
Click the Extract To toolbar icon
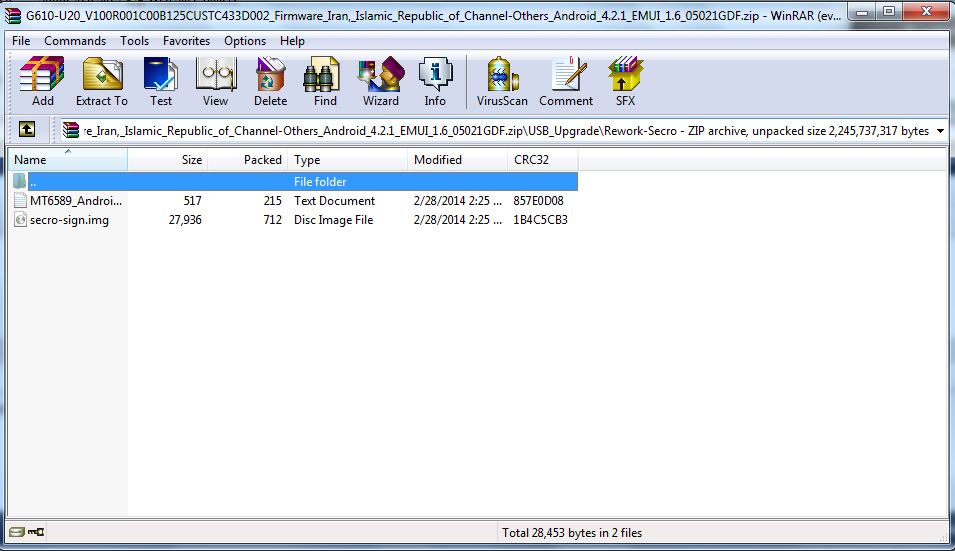pyautogui.click(x=102, y=82)
